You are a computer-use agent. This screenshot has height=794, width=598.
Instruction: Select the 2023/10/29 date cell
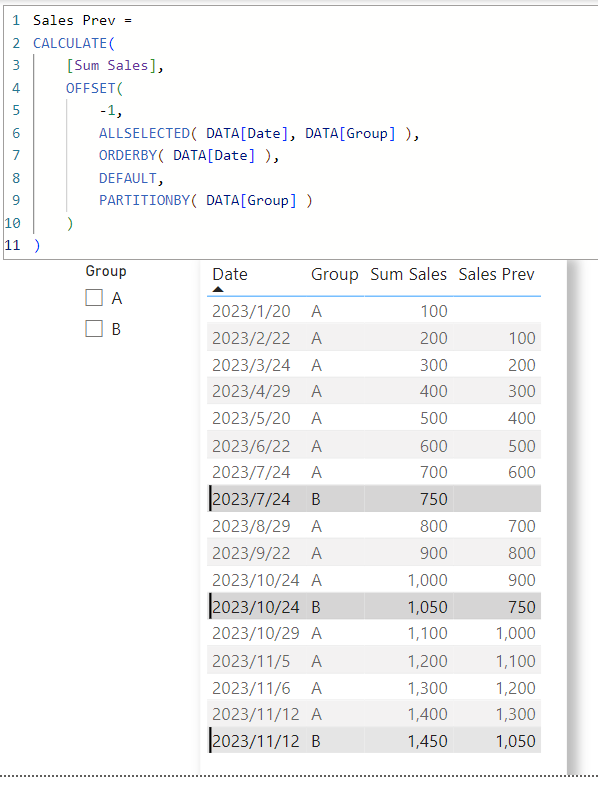point(256,633)
